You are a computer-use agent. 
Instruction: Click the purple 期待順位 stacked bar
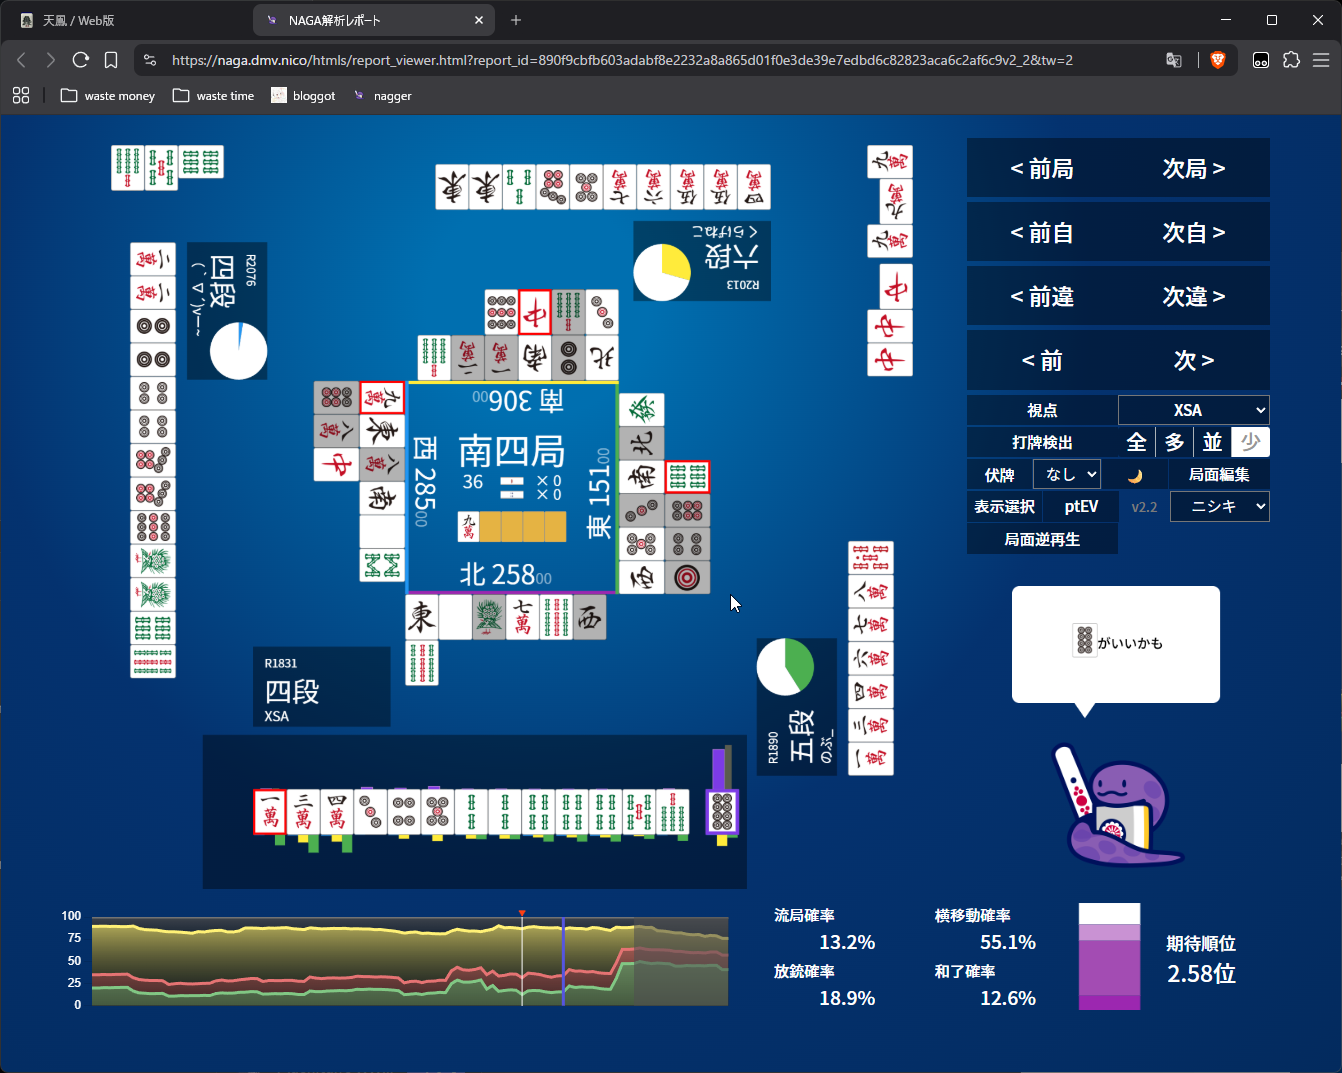click(x=1109, y=957)
